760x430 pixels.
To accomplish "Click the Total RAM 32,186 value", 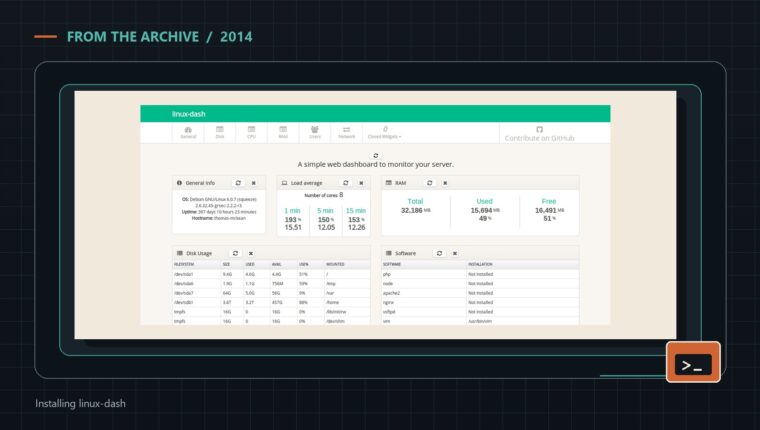I will tap(415, 210).
